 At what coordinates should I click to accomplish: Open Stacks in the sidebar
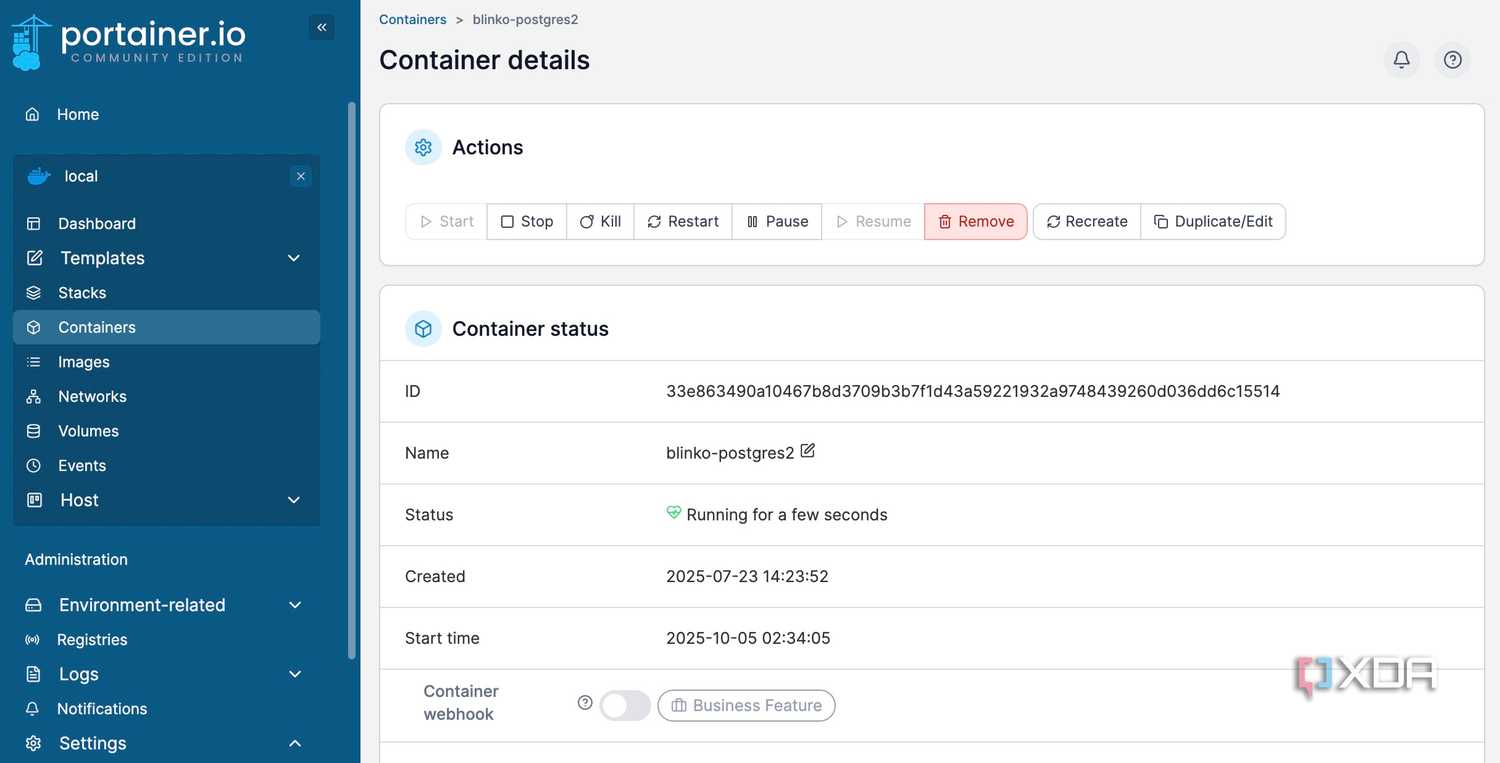pyautogui.click(x=166, y=293)
